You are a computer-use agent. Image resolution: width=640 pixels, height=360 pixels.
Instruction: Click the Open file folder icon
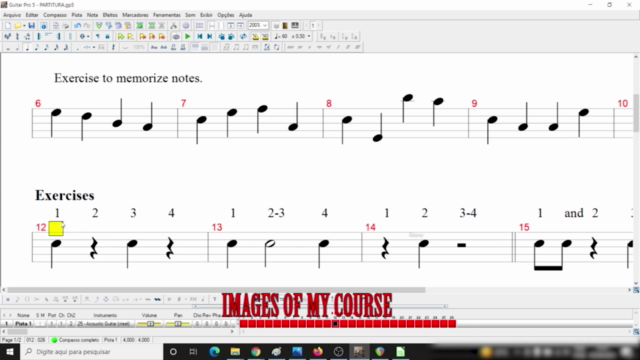click(18, 25)
